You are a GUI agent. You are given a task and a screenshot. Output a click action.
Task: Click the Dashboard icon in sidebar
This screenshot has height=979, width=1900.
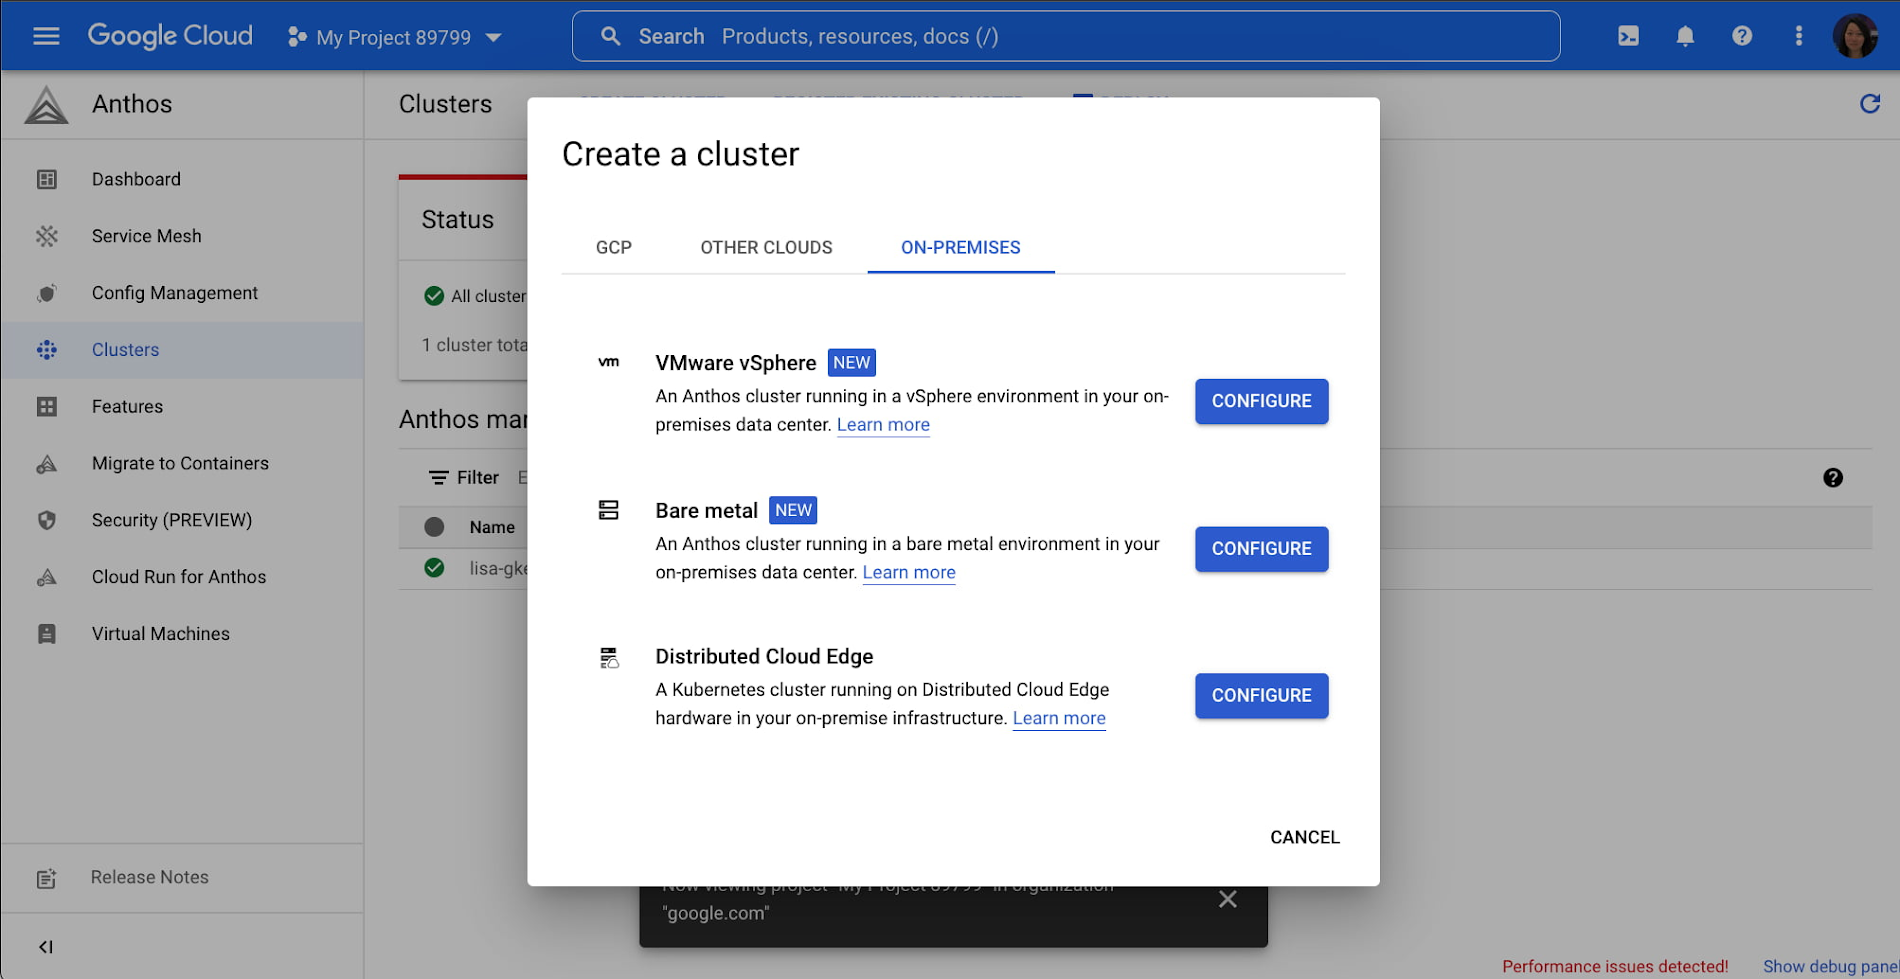click(46, 179)
